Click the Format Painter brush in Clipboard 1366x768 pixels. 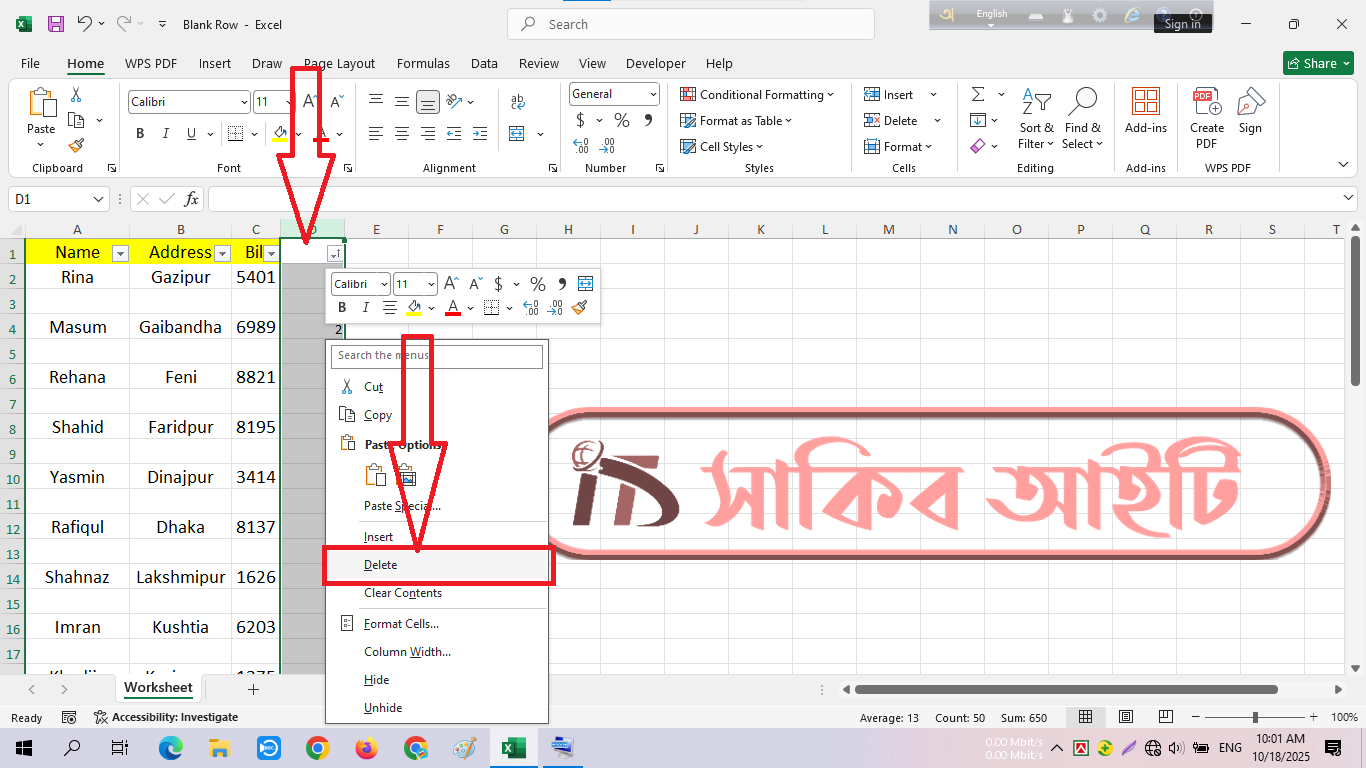76,146
